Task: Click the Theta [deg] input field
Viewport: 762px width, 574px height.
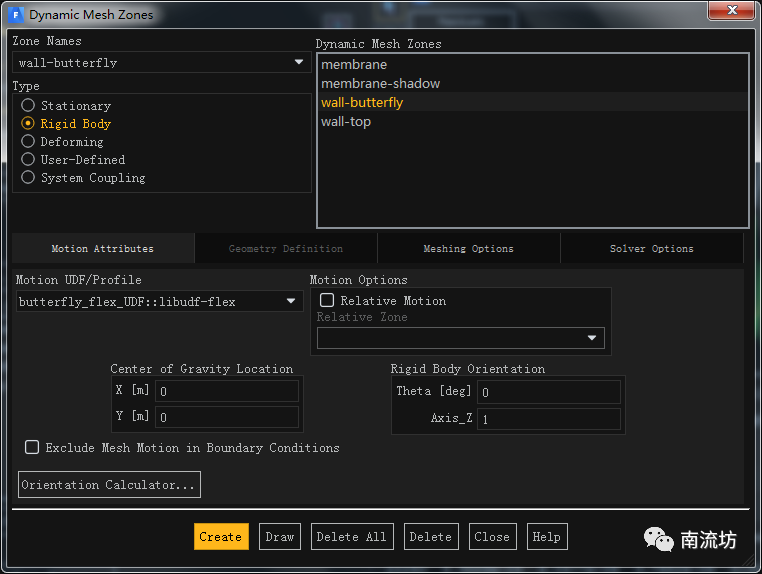Action: click(548, 392)
